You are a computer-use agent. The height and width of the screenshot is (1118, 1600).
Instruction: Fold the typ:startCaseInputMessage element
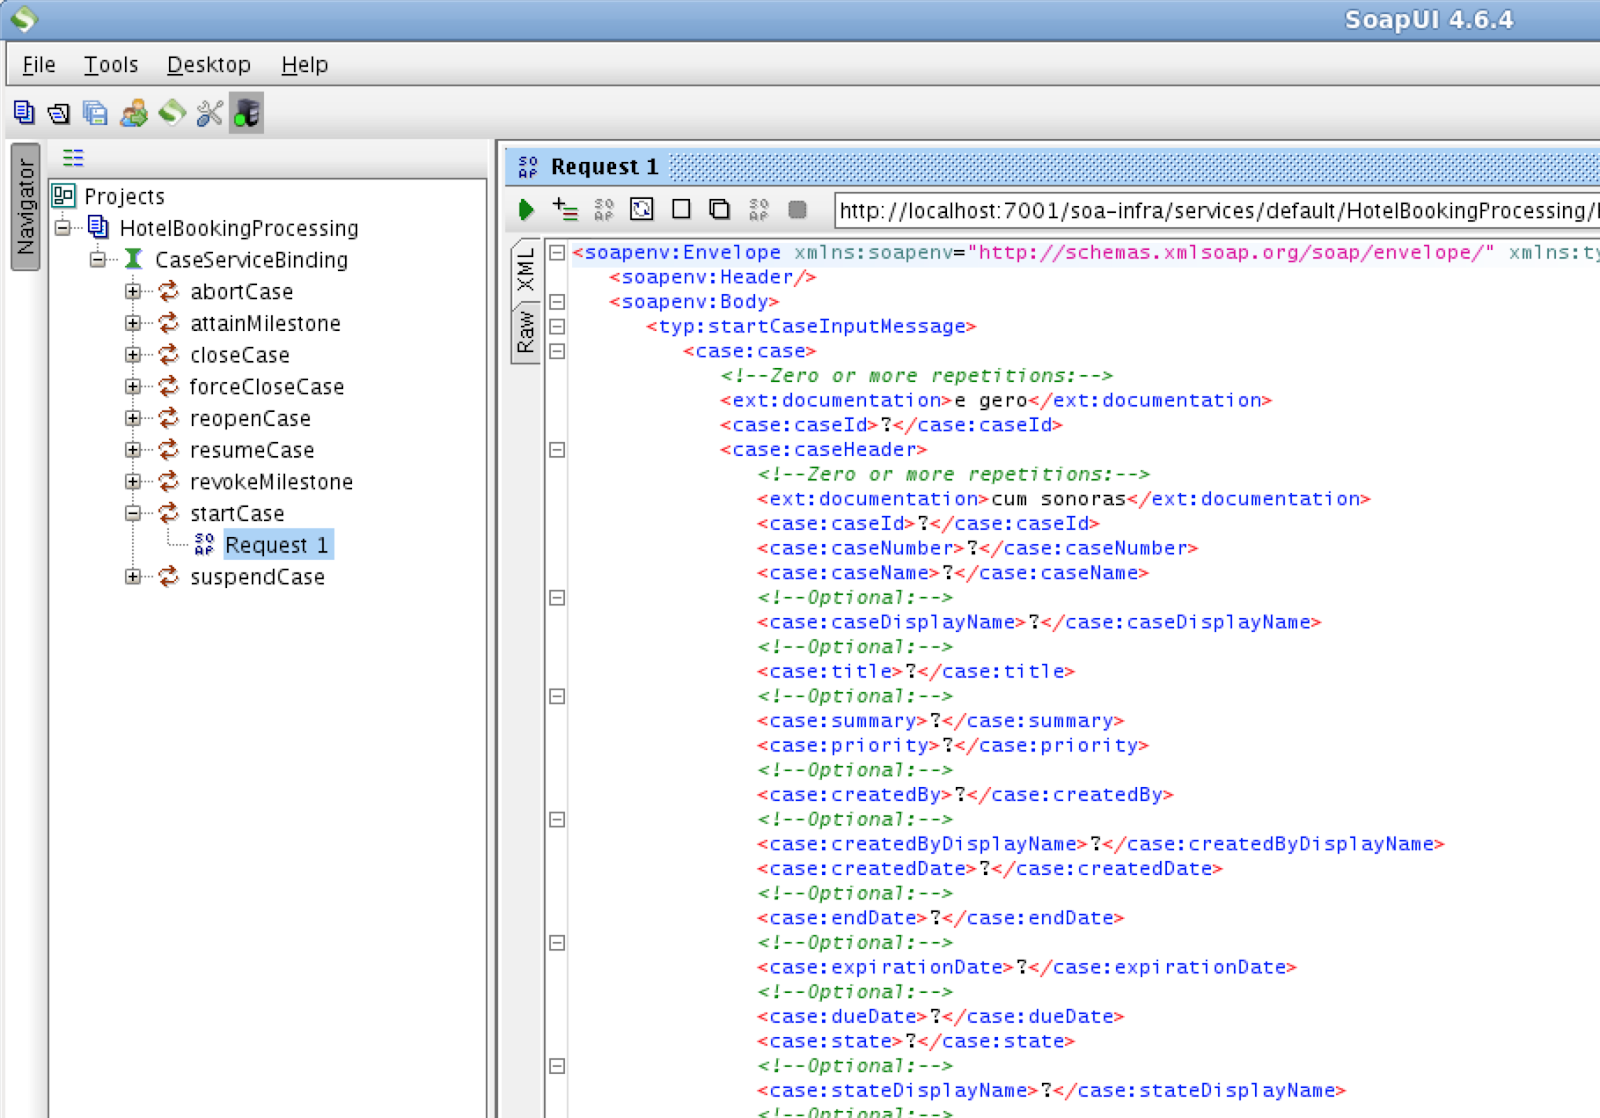(557, 326)
